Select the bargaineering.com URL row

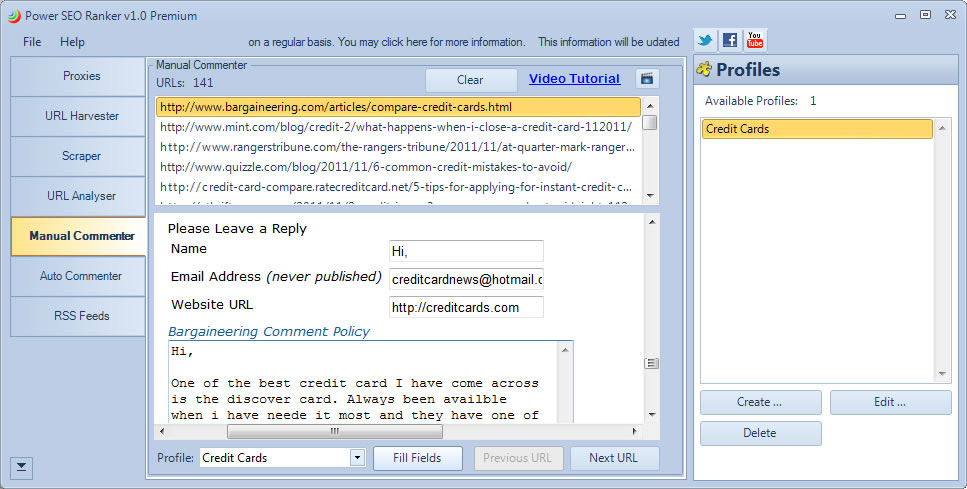(x=398, y=107)
